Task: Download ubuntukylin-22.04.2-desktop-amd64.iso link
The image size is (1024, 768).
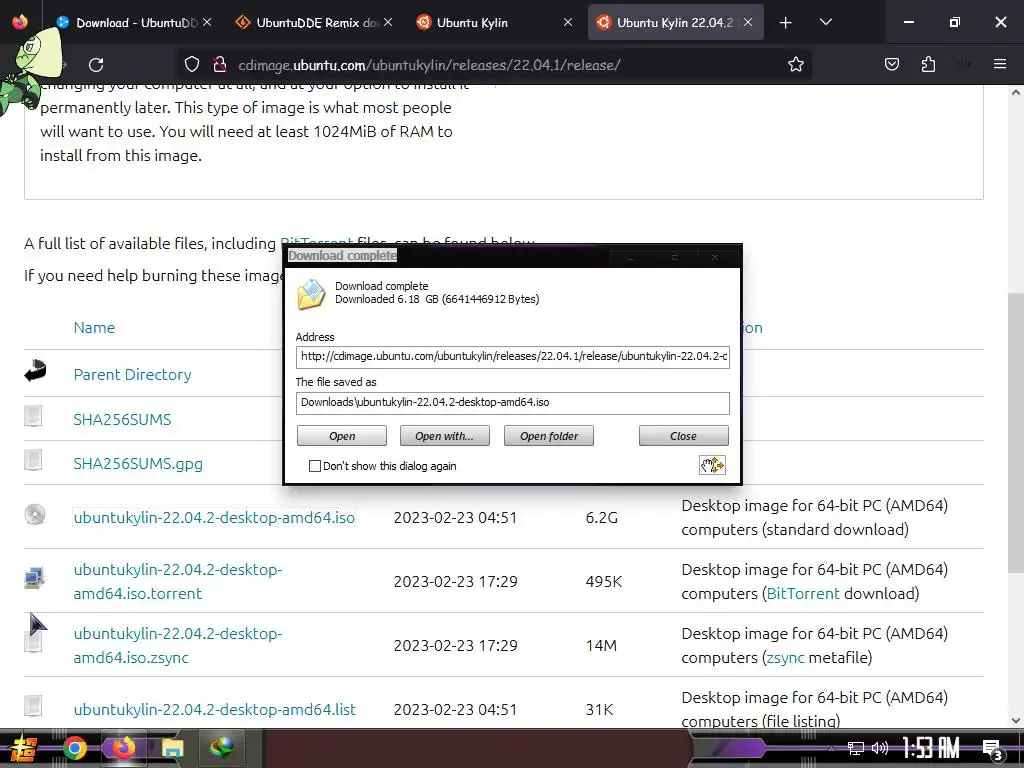Action: tap(214, 517)
